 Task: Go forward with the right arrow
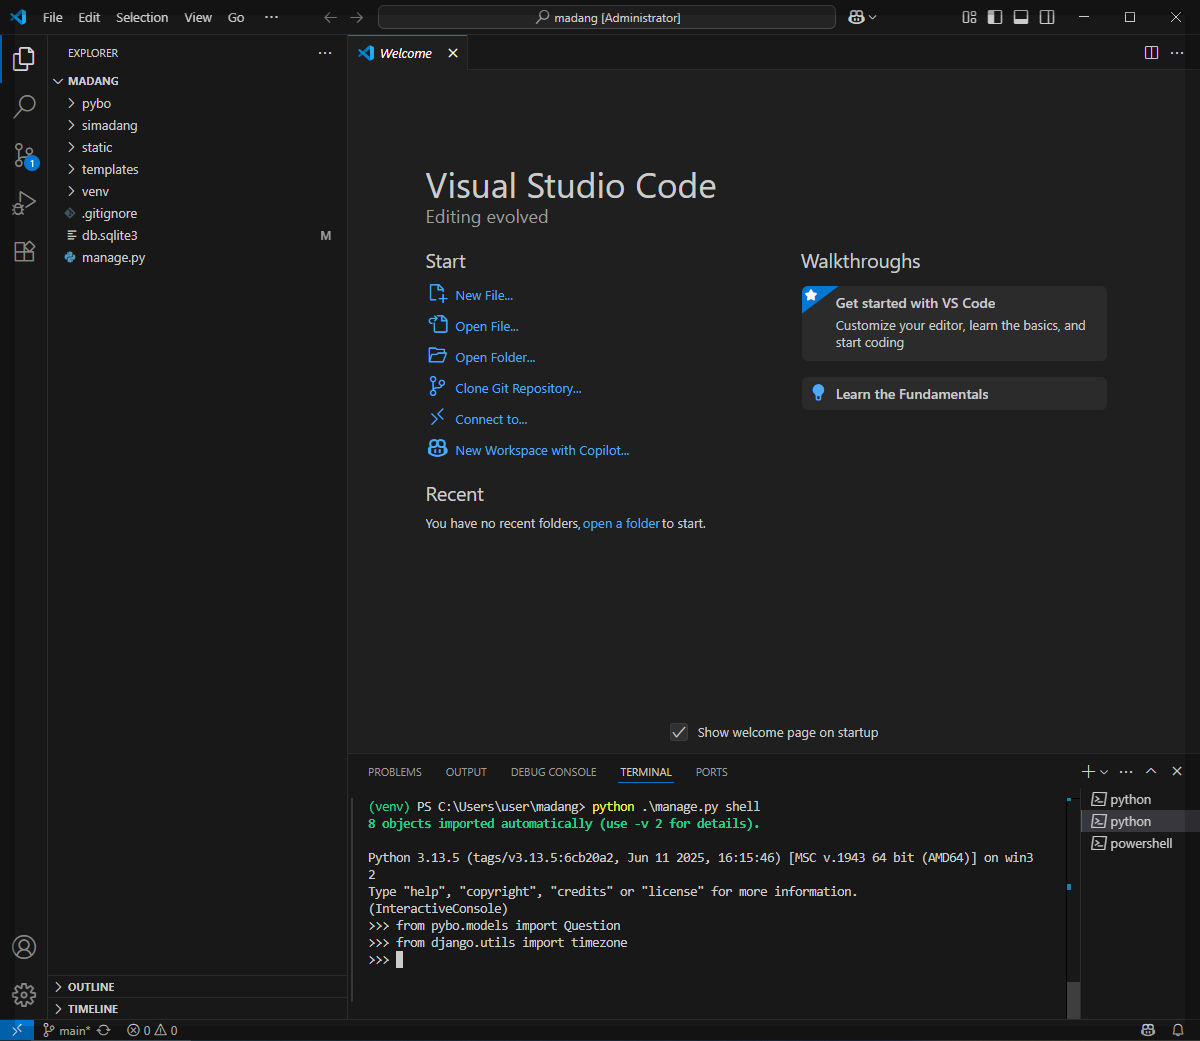(x=357, y=17)
